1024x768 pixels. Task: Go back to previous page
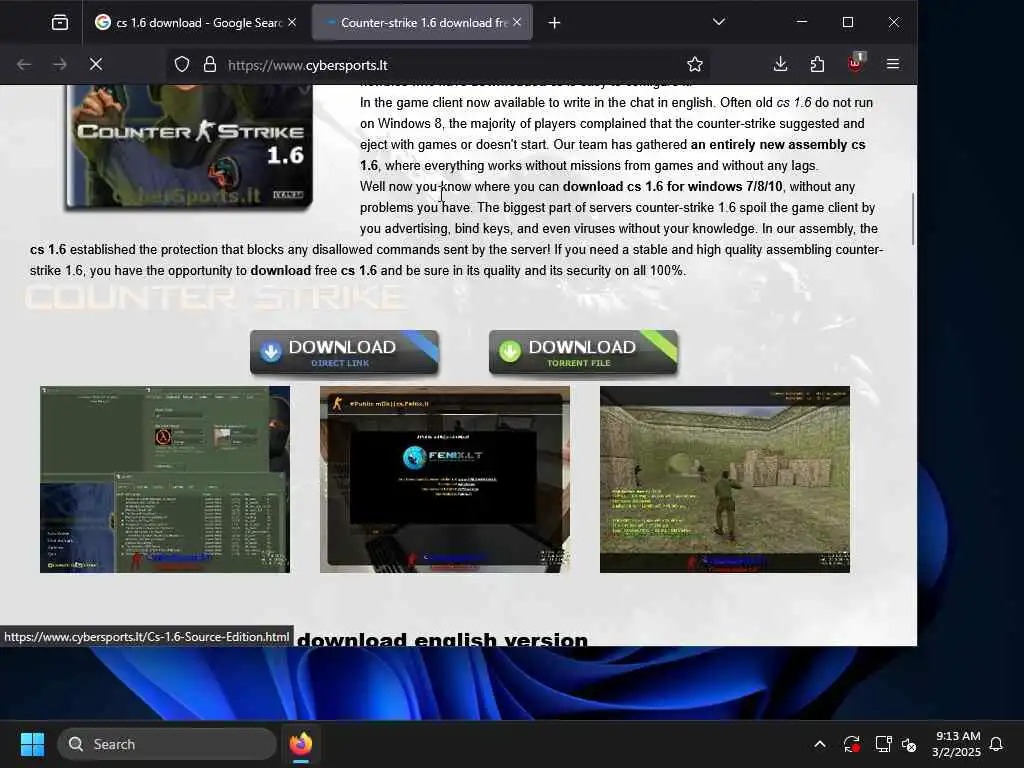24,64
